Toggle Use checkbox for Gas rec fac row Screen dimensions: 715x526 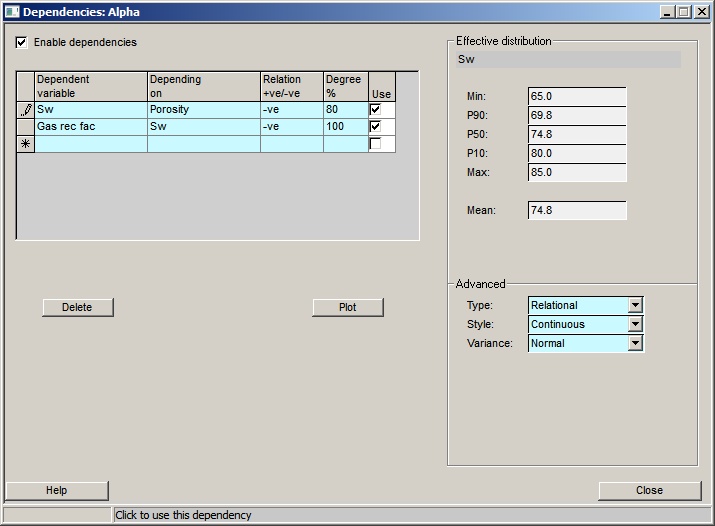(x=375, y=127)
